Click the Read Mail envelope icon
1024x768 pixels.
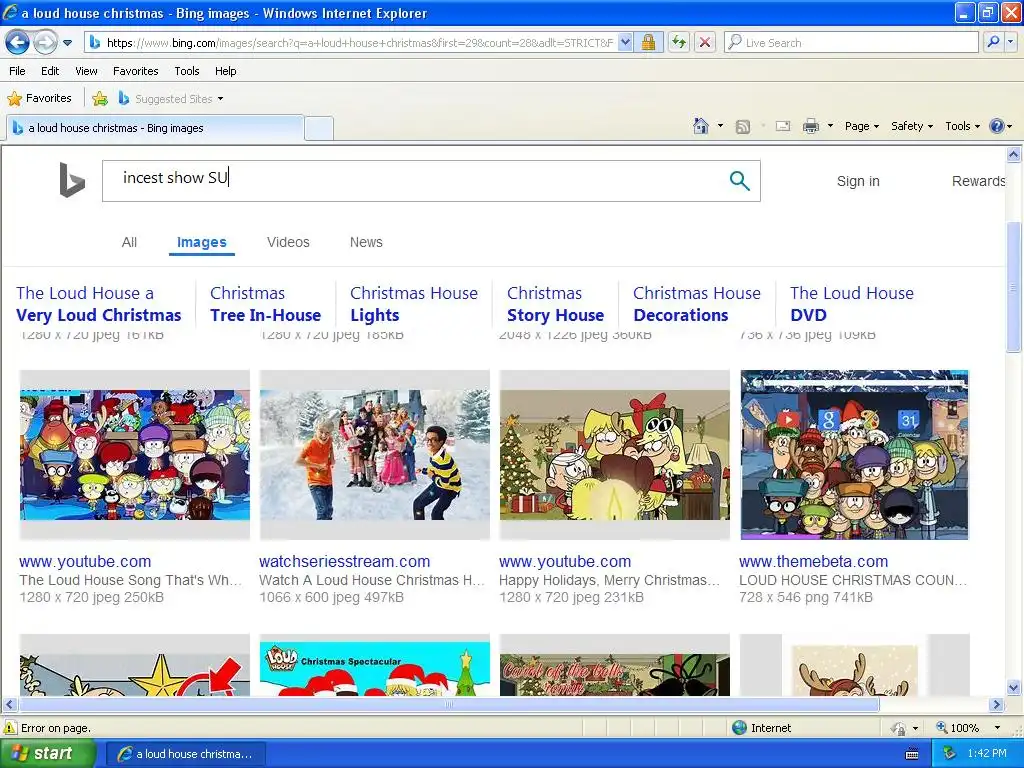(782, 126)
